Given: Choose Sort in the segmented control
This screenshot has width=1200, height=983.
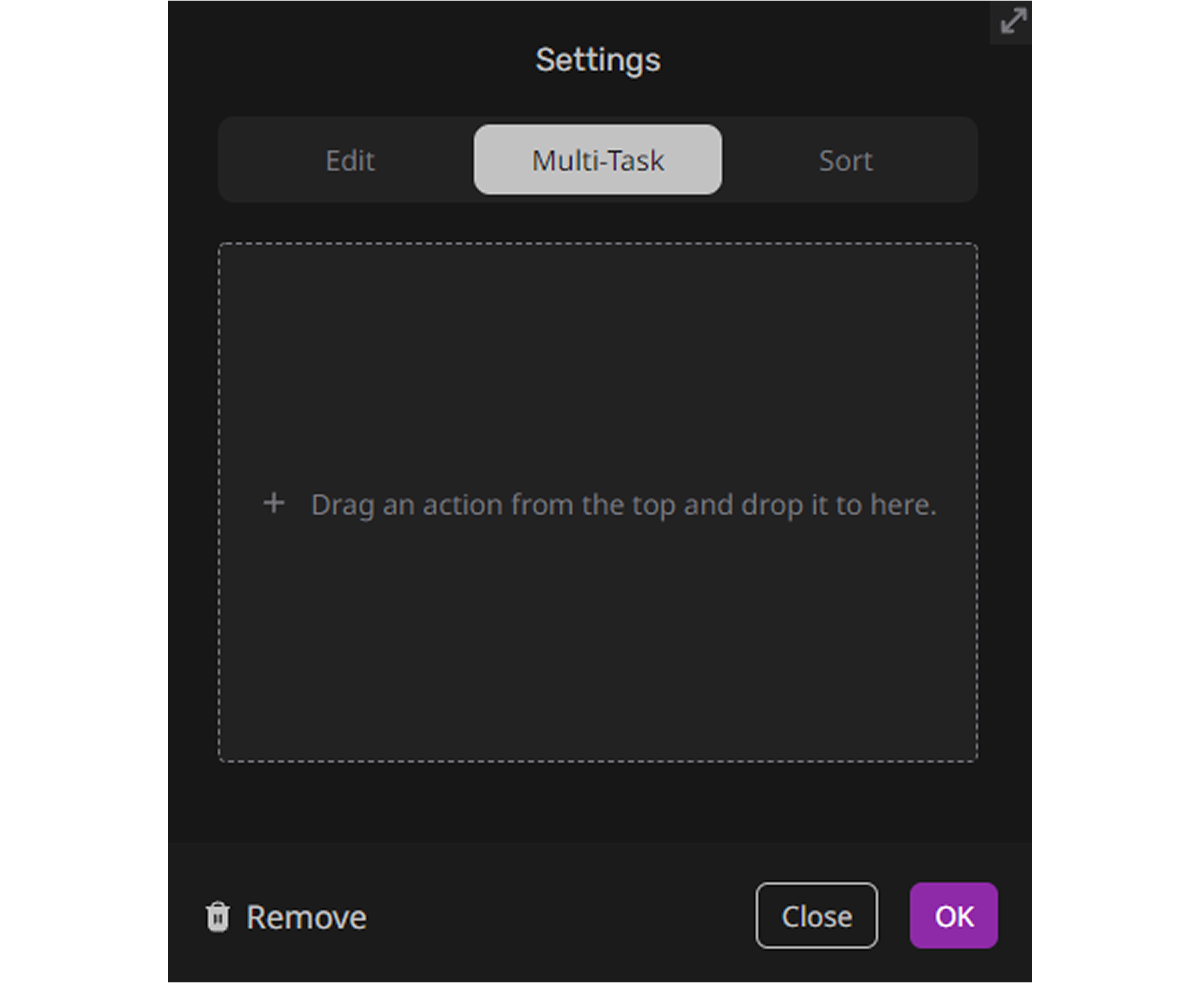Looking at the screenshot, I should [x=846, y=160].
